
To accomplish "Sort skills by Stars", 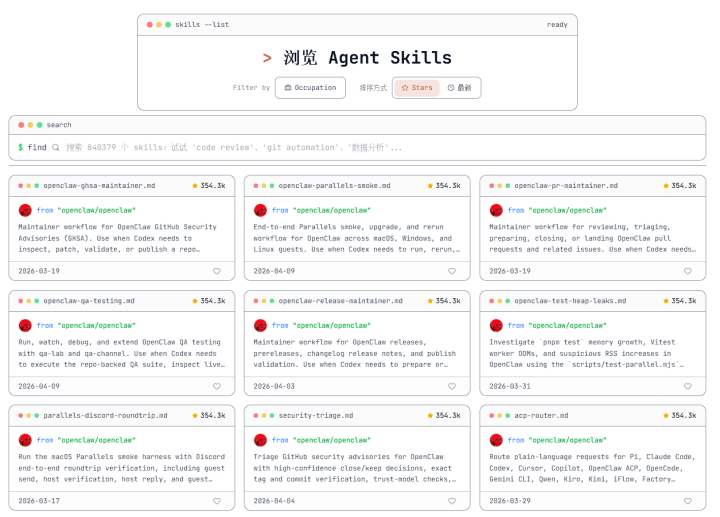I will point(417,88).
